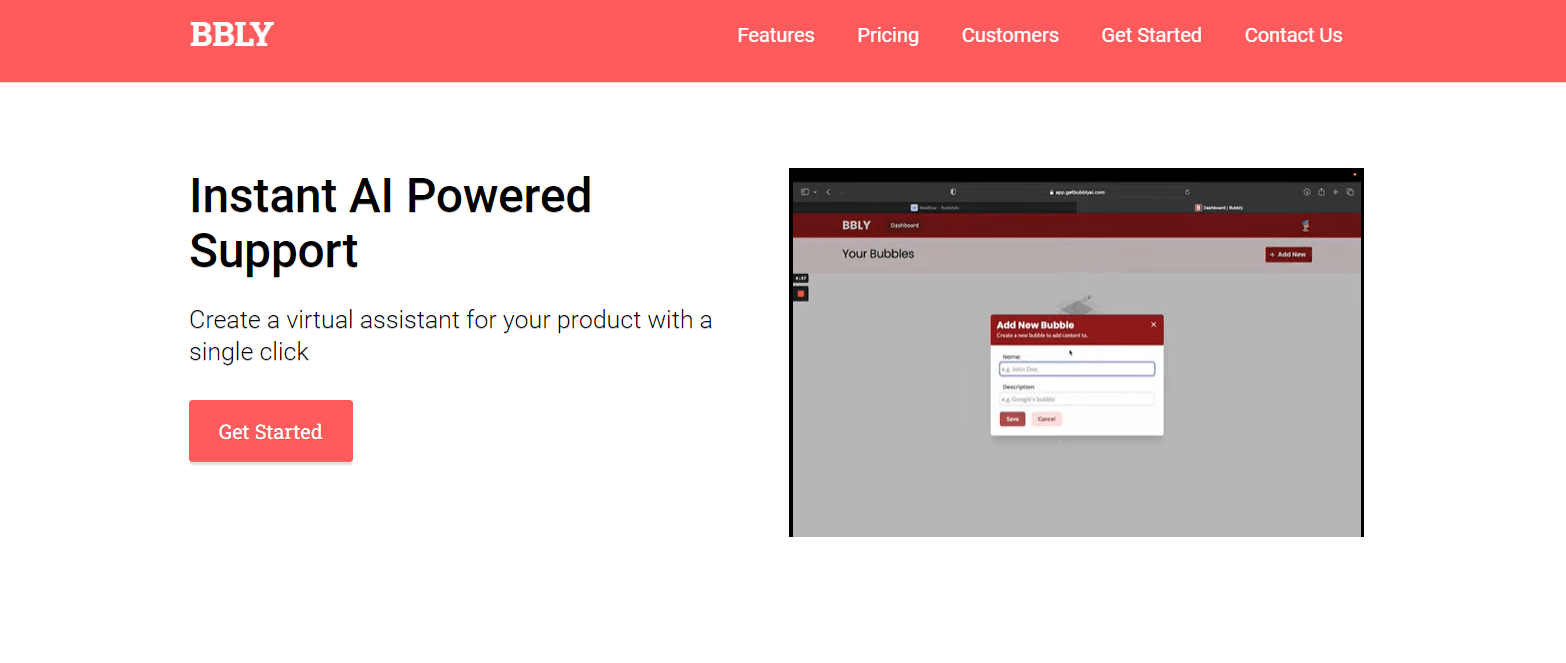Select Get Started in the top navigation
Viewport: 1566px width, 663px height.
1151,35
